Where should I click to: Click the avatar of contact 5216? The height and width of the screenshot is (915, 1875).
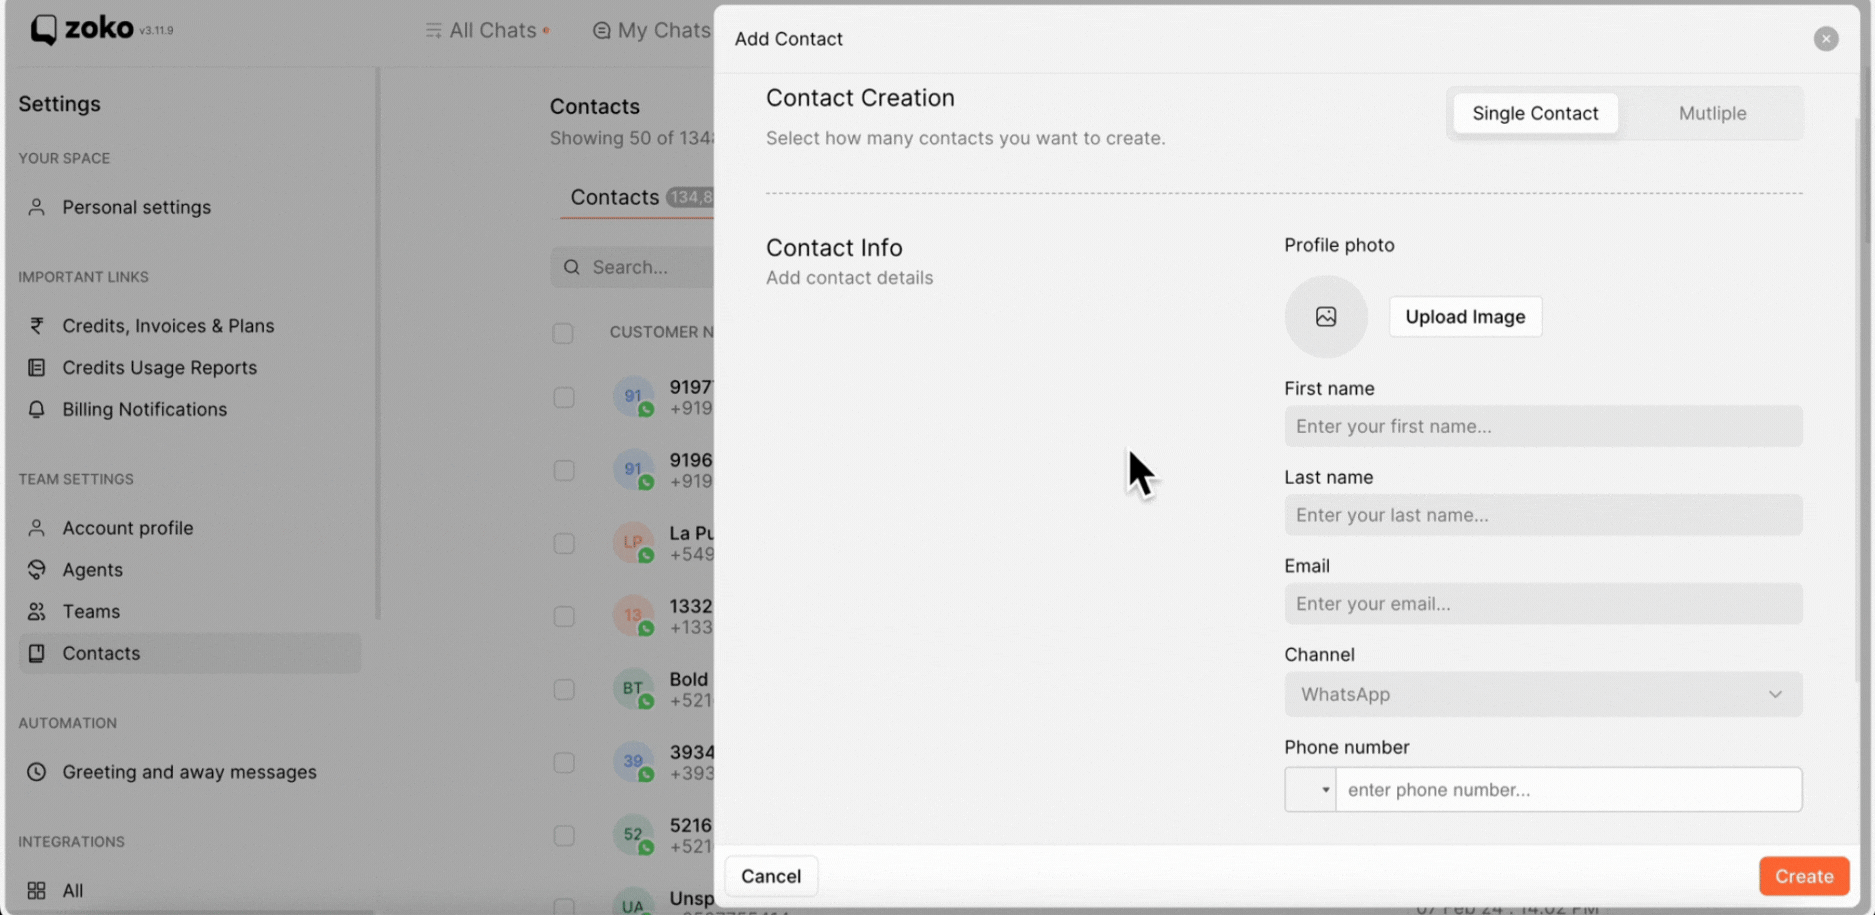click(x=633, y=834)
